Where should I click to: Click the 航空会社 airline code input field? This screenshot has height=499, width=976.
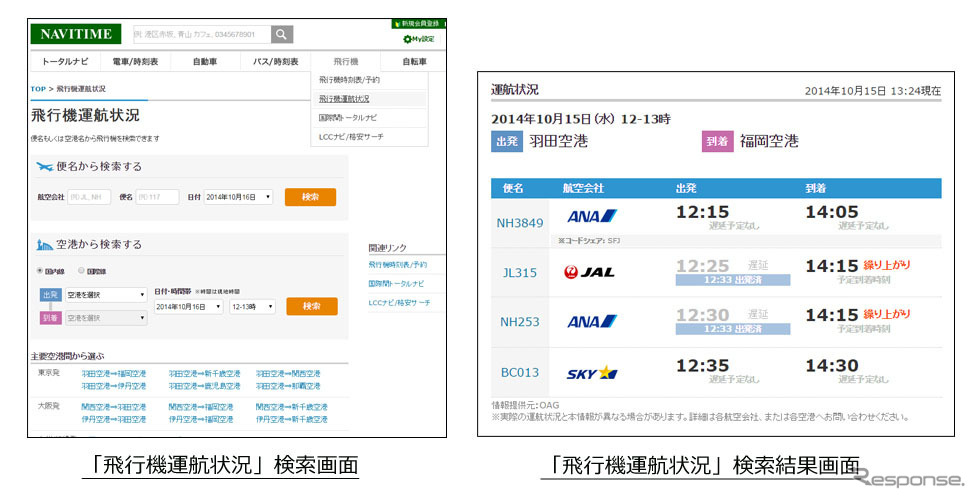(x=89, y=197)
